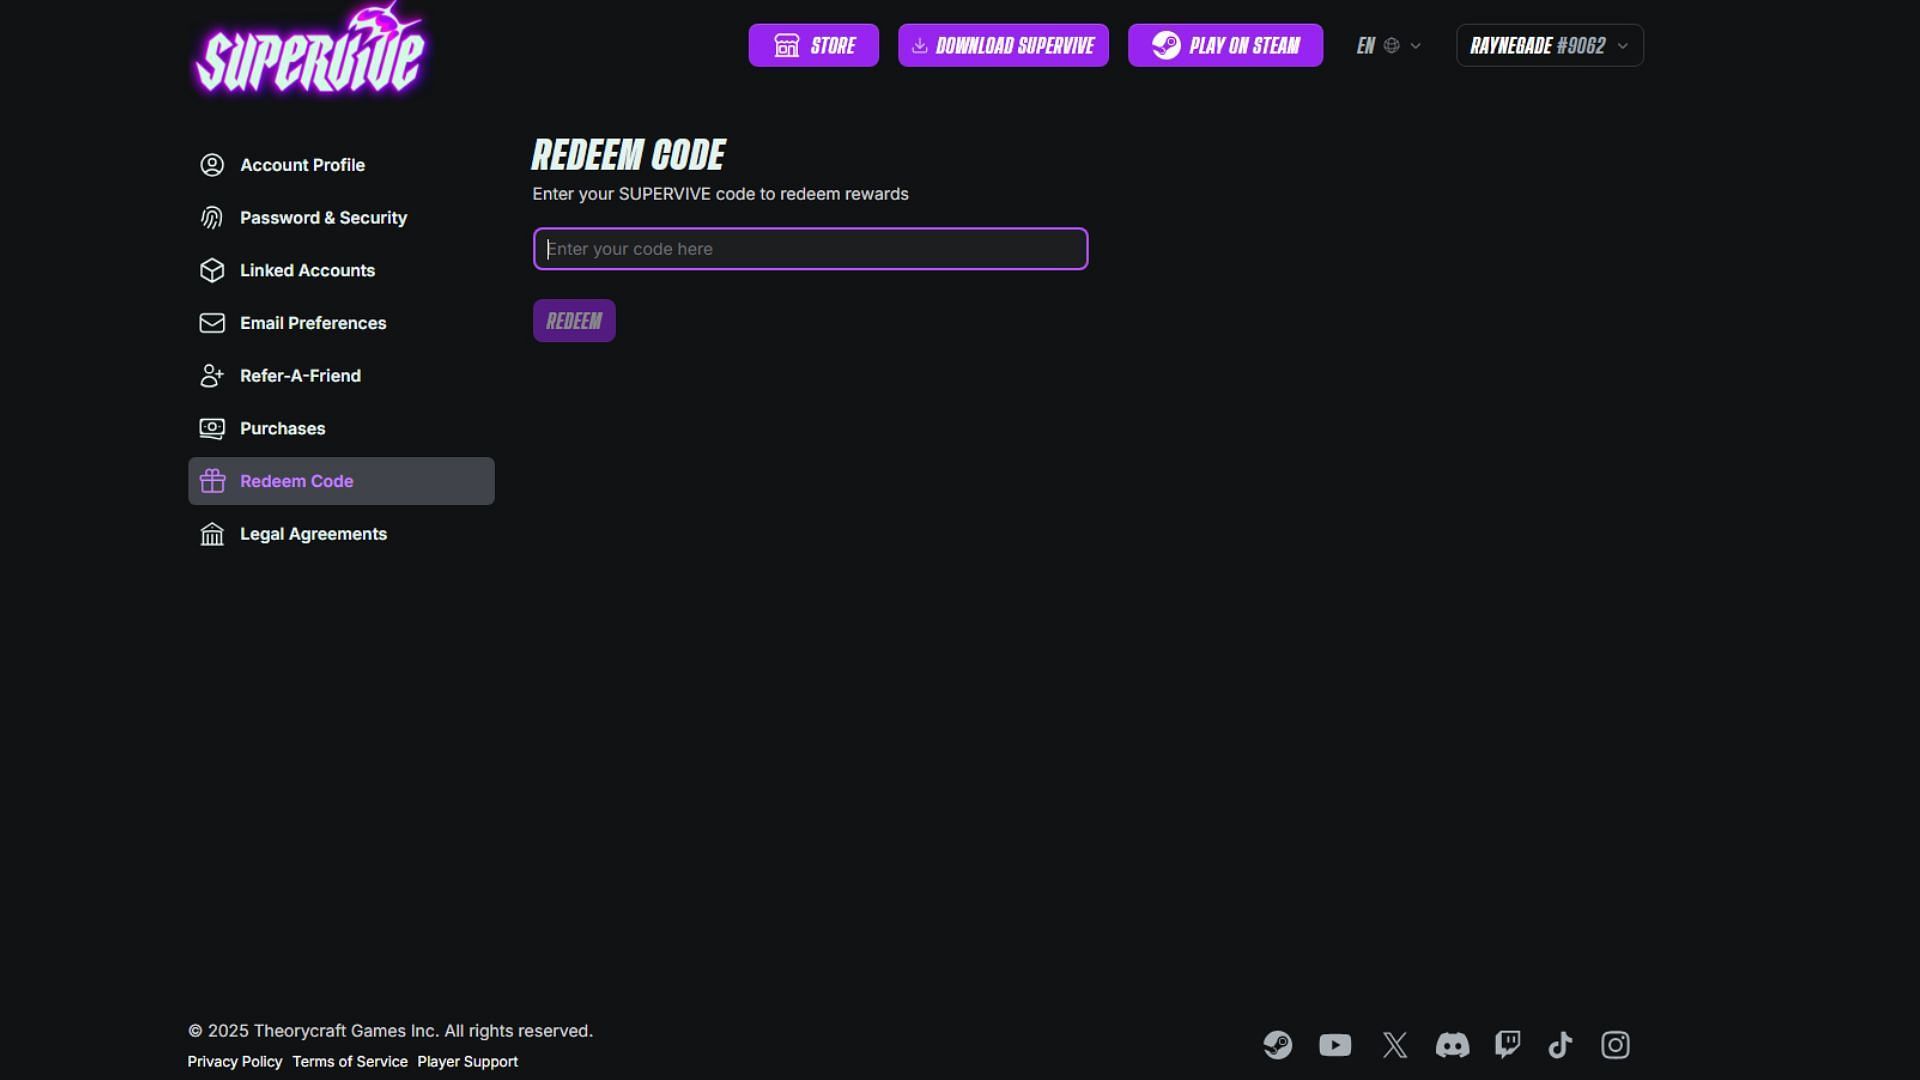Click the gift icon for Redeem Code
Image resolution: width=1920 pixels, height=1080 pixels.
212,481
